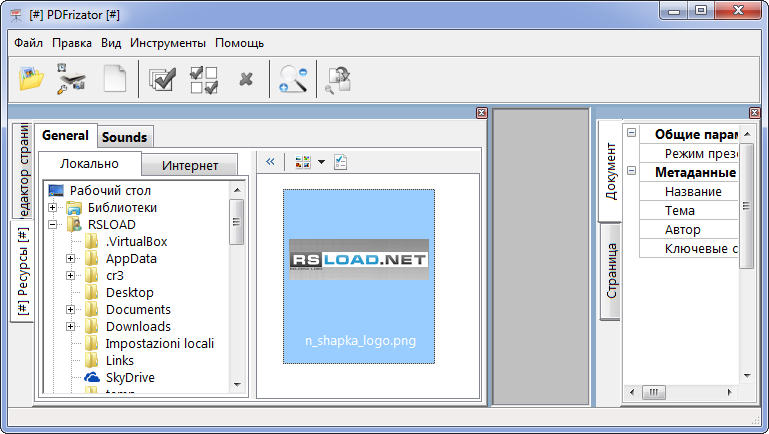
Task: Click the magnifier zoom toolbar icon
Action: point(293,79)
